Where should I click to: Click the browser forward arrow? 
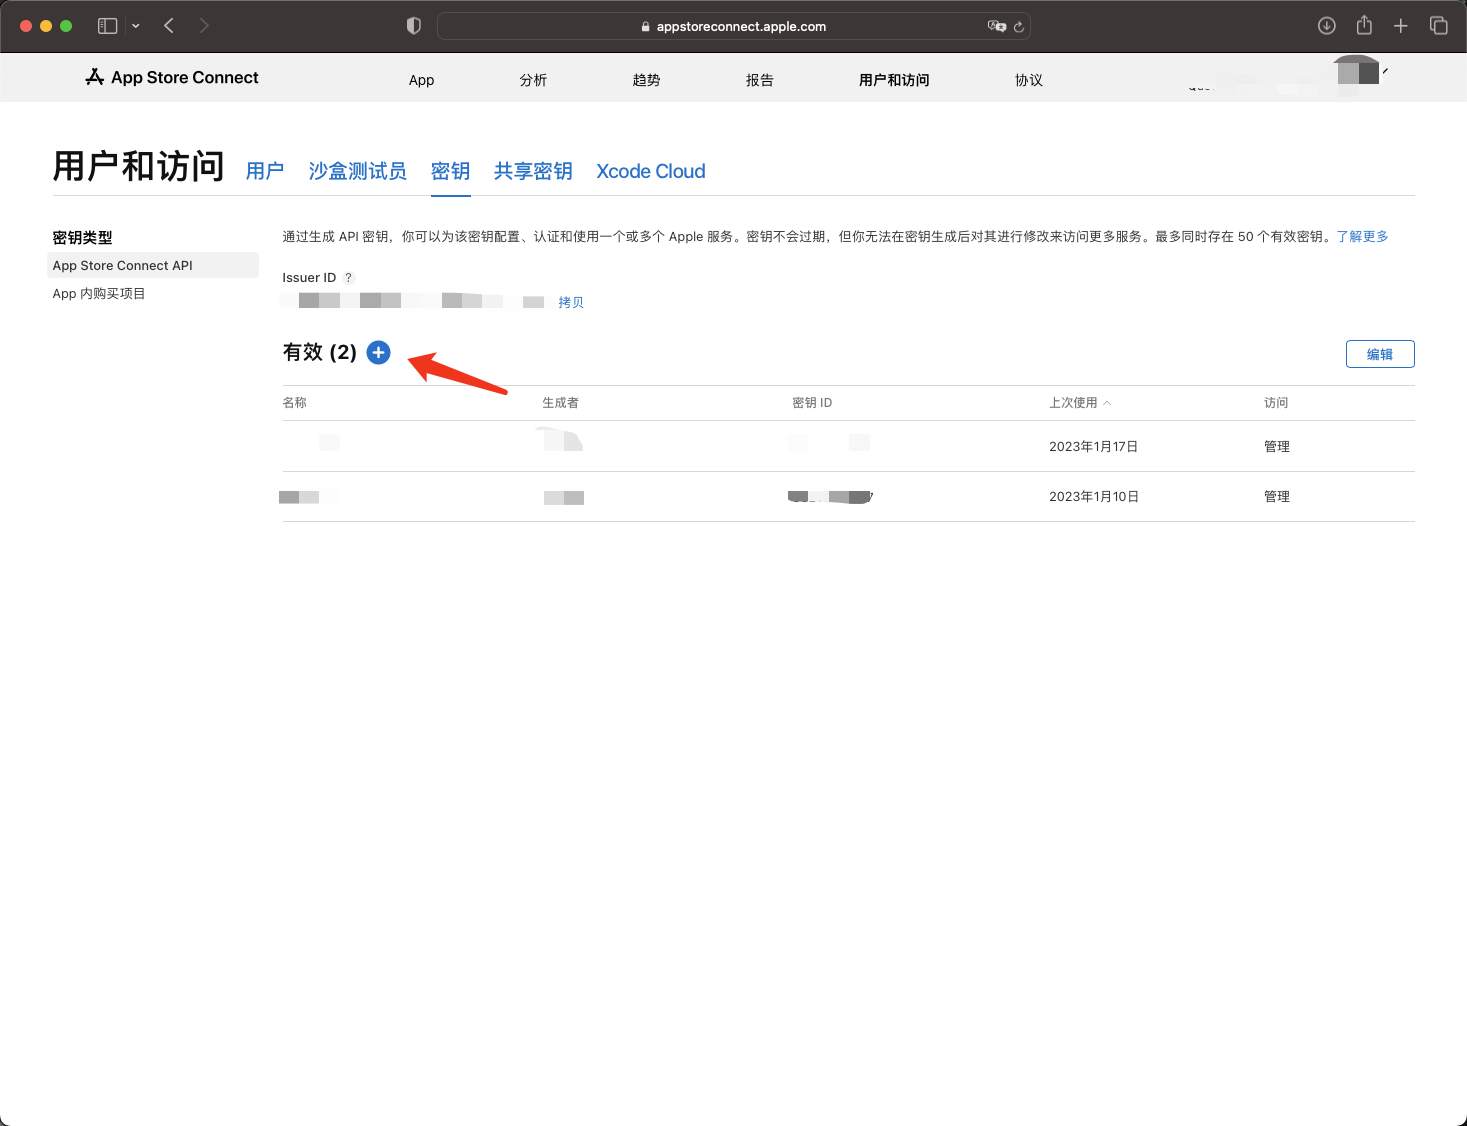204,26
